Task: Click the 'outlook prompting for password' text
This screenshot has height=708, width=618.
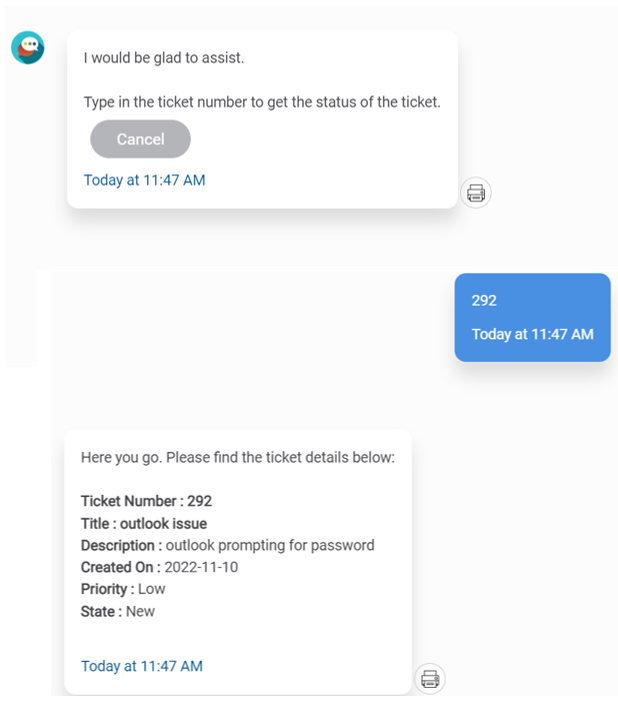Action: [270, 545]
